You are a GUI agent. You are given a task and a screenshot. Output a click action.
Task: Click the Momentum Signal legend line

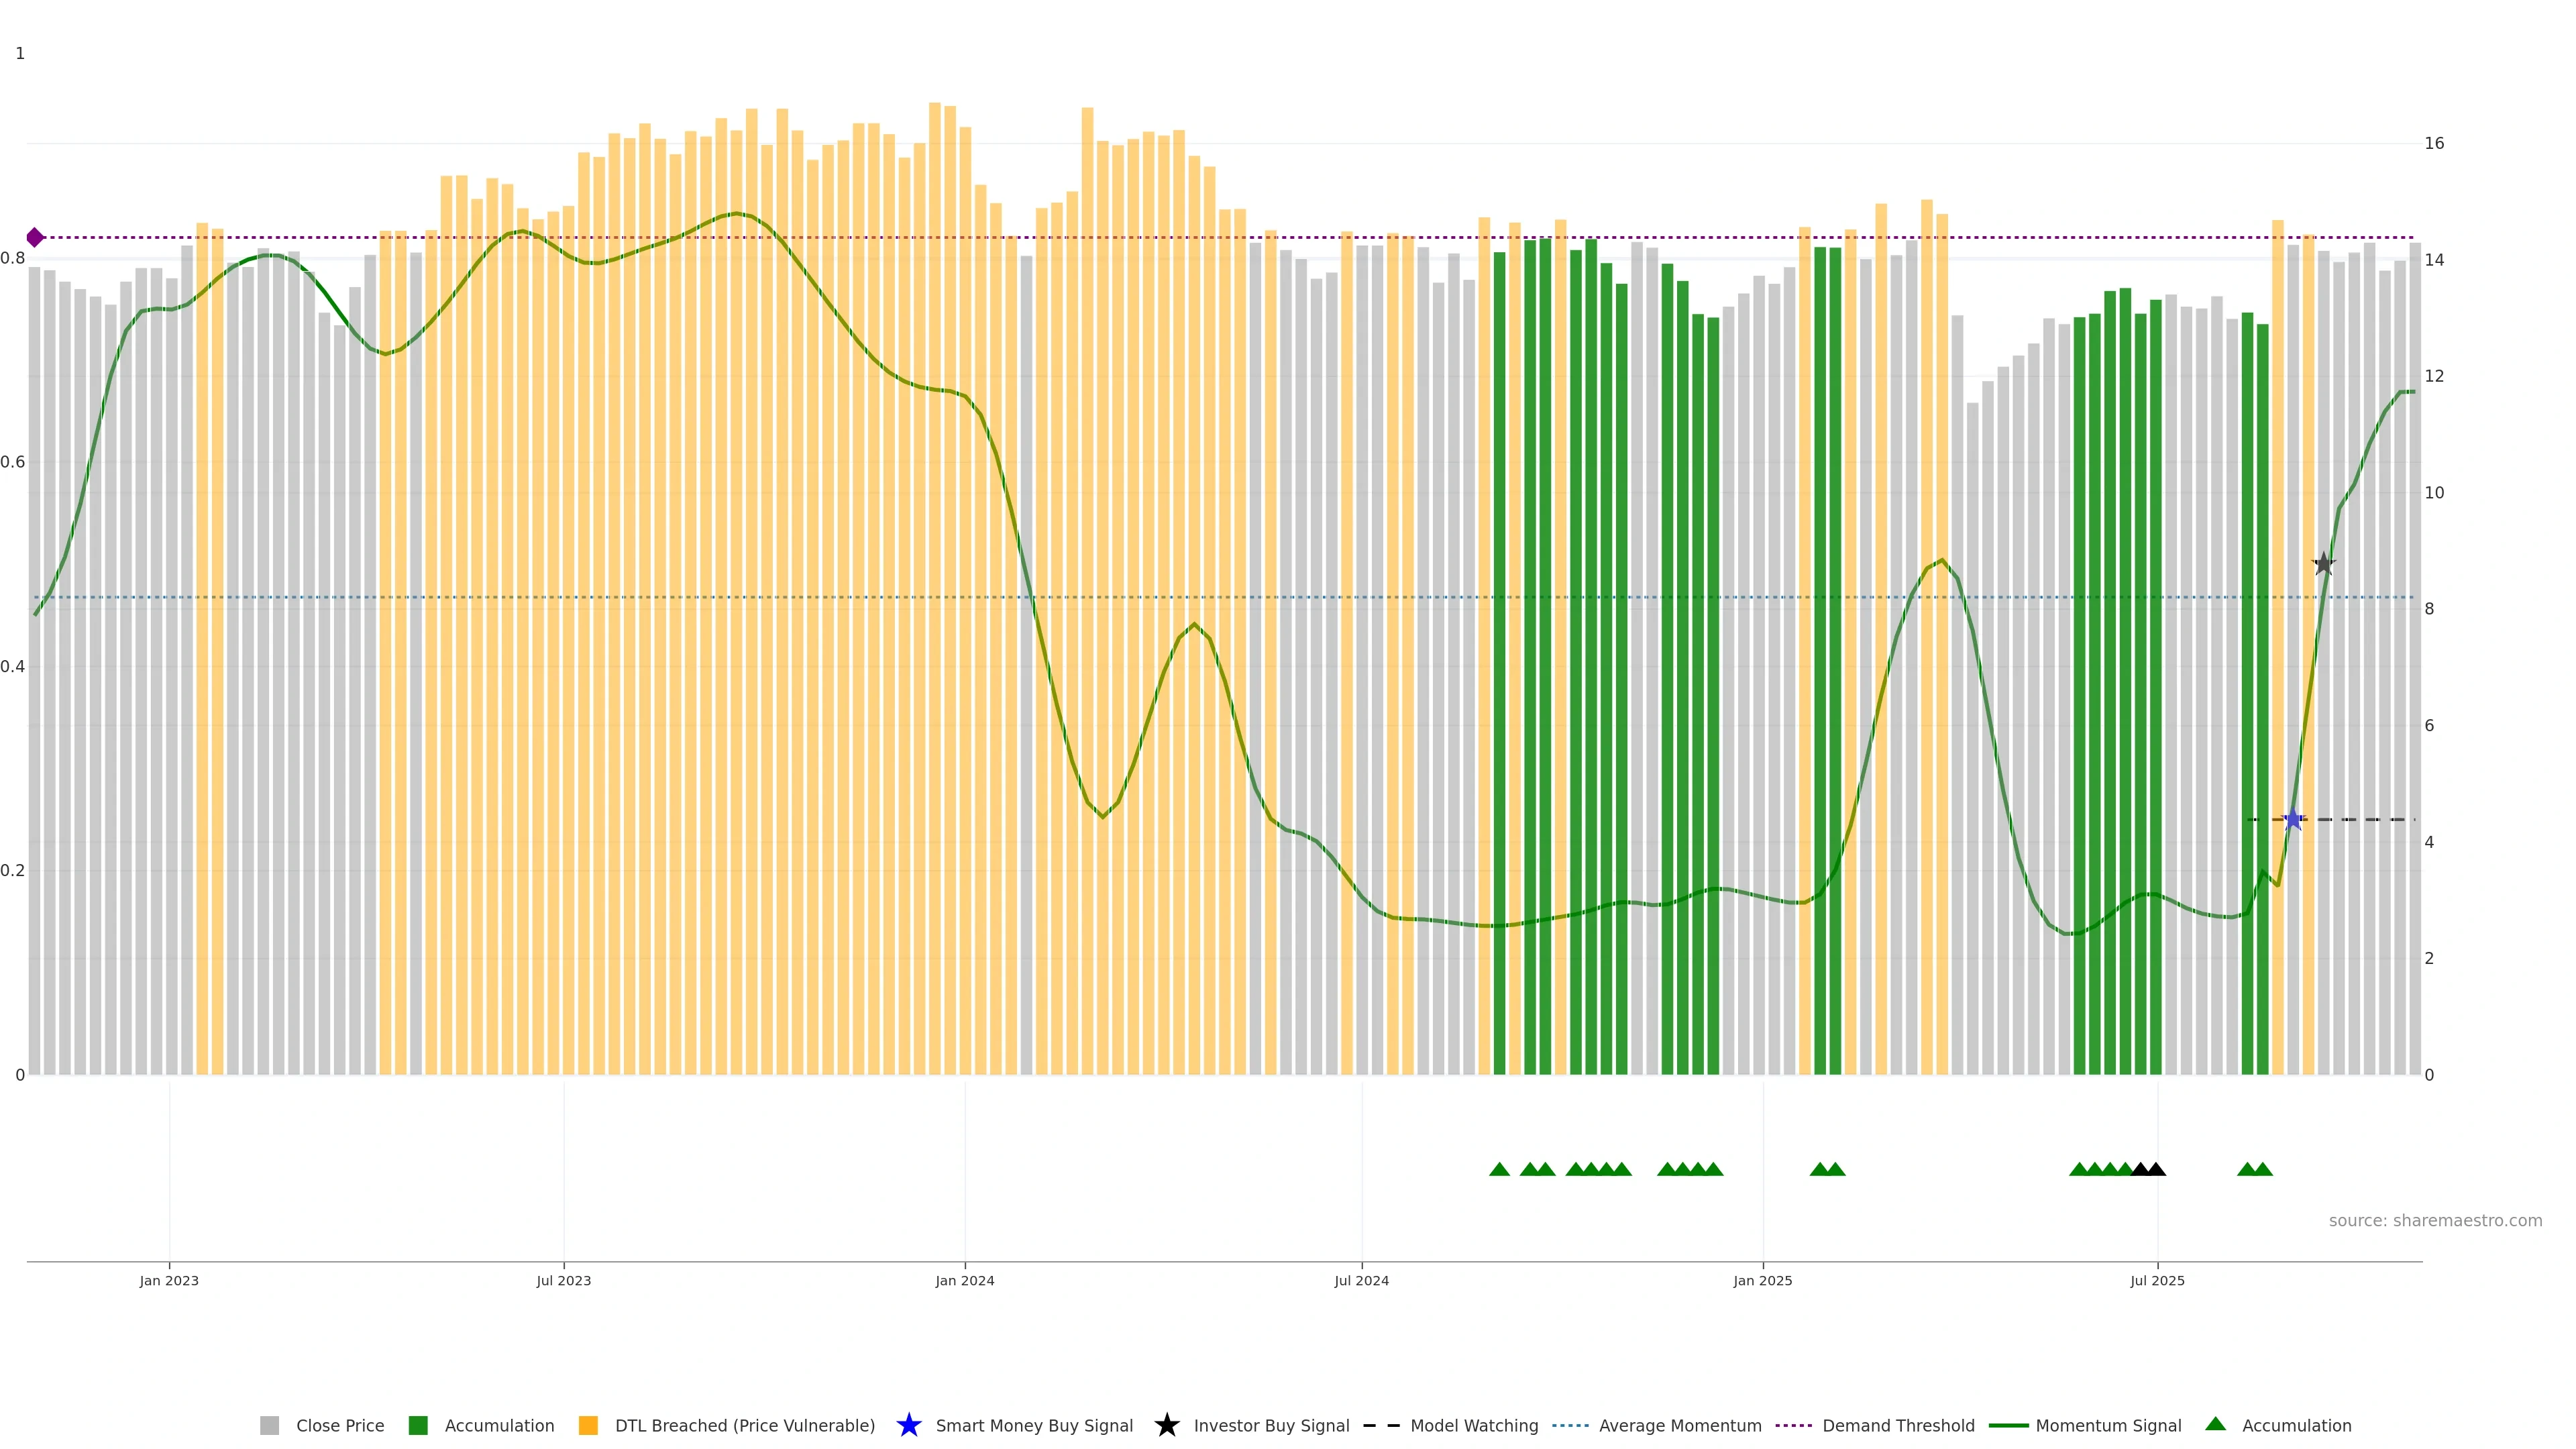coord(2008,1425)
